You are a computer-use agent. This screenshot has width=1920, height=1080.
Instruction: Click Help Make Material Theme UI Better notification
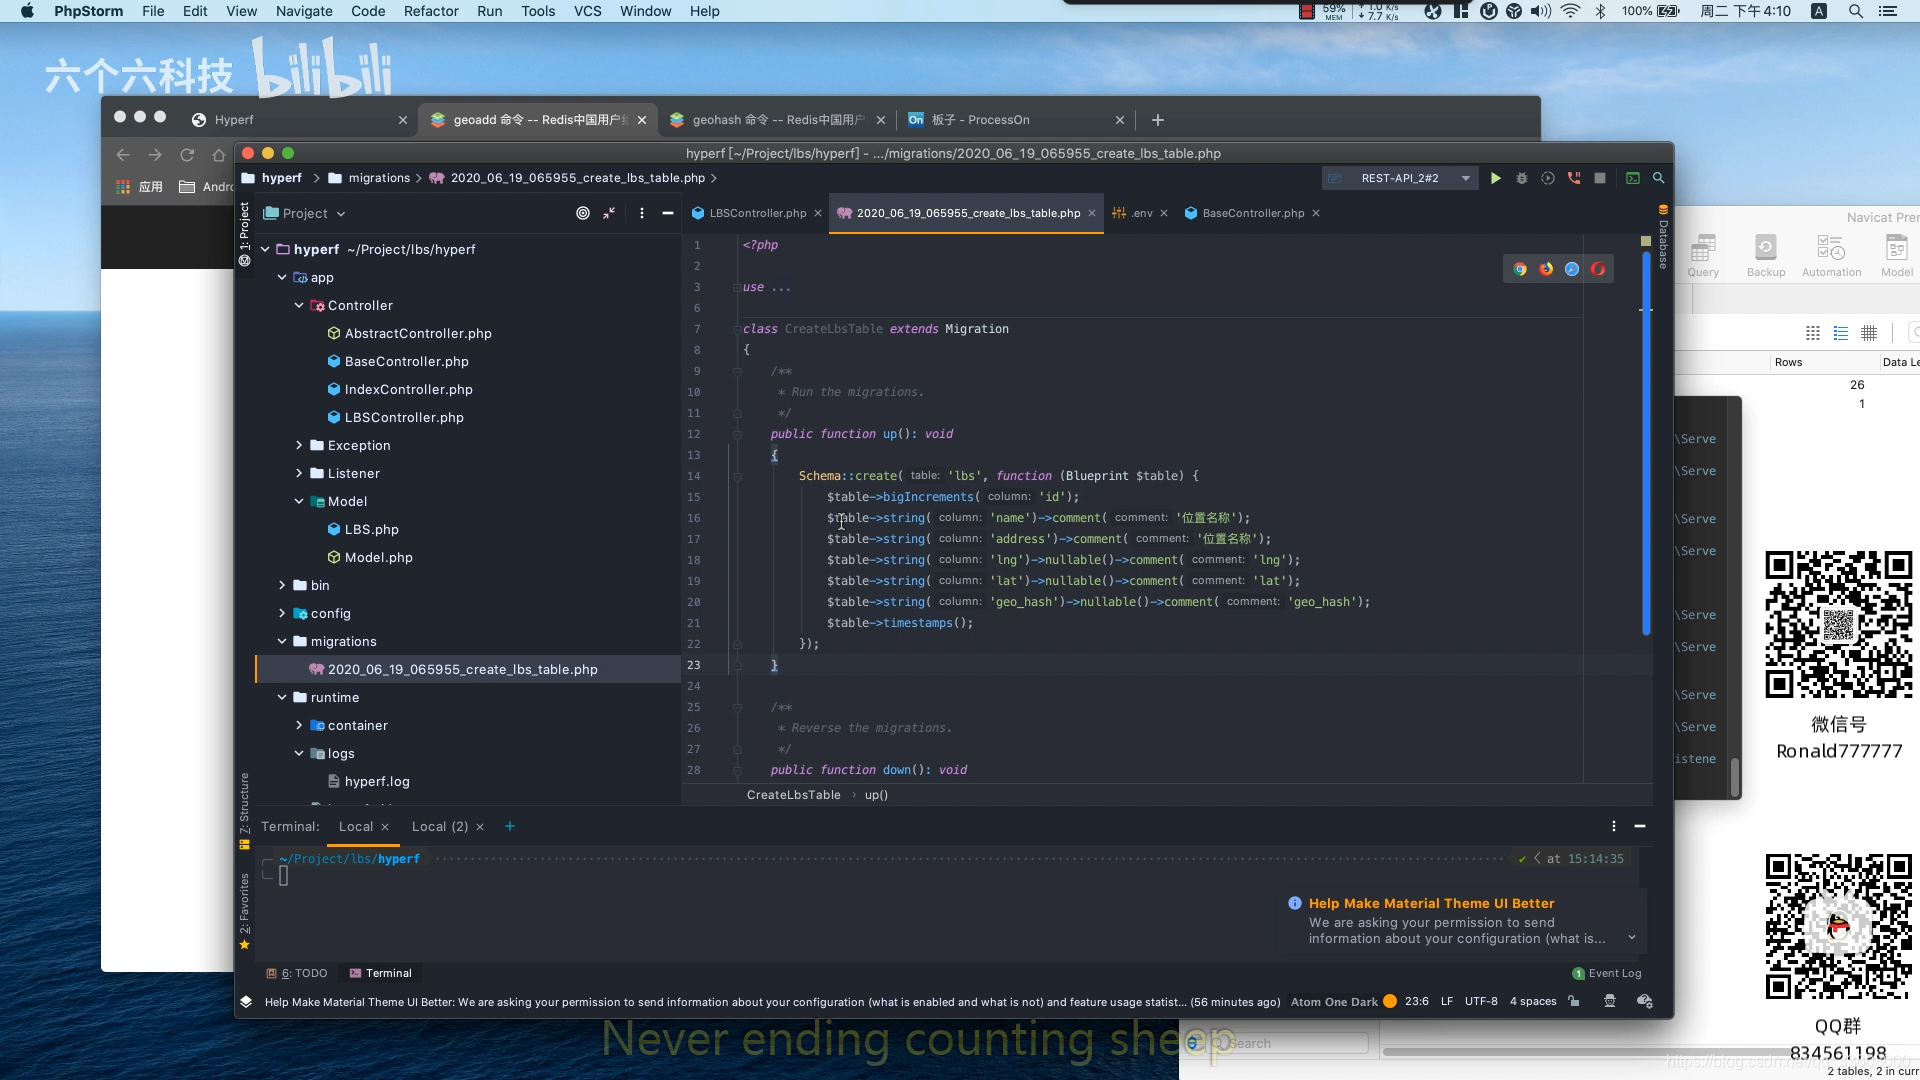1431,903
